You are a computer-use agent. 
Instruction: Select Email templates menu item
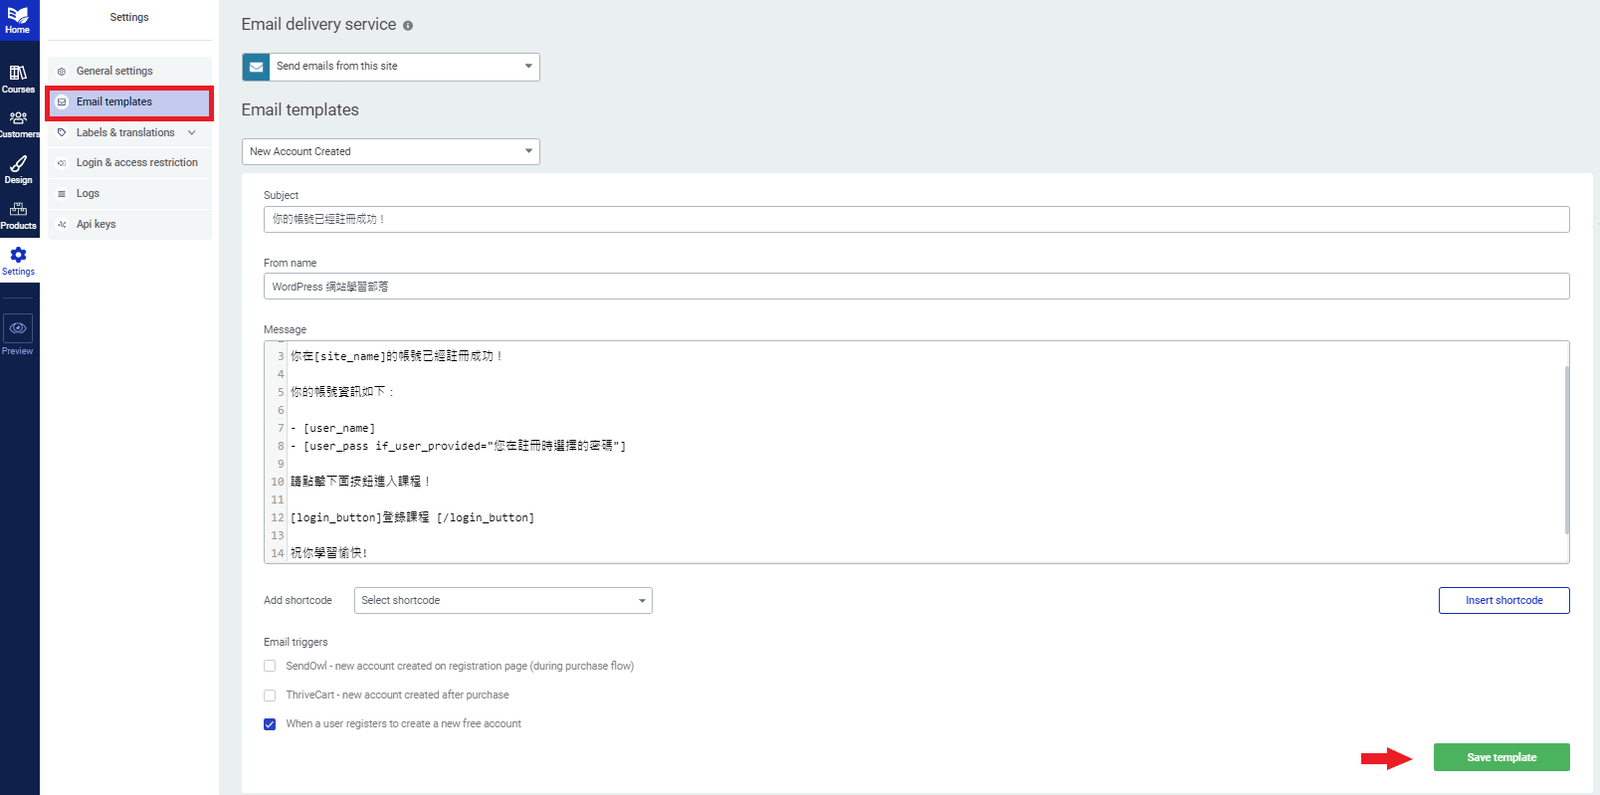130,102
